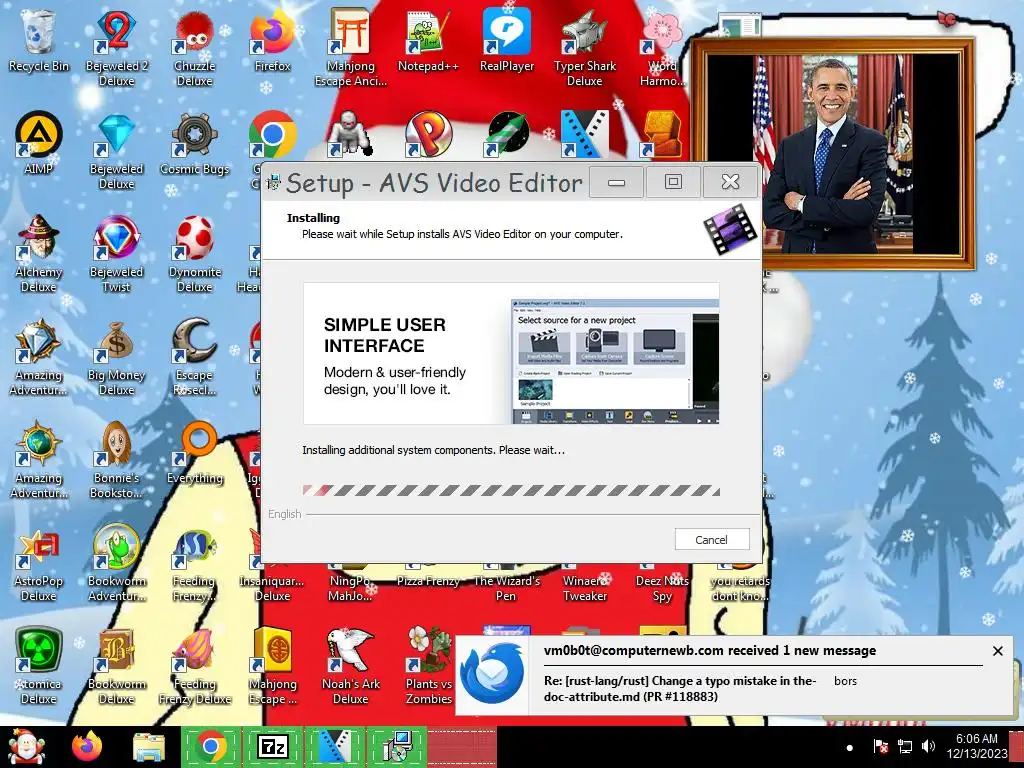Launch Bejeweled 2 Deluxe shortcut
The width and height of the screenshot is (1024, 768).
click(x=116, y=47)
